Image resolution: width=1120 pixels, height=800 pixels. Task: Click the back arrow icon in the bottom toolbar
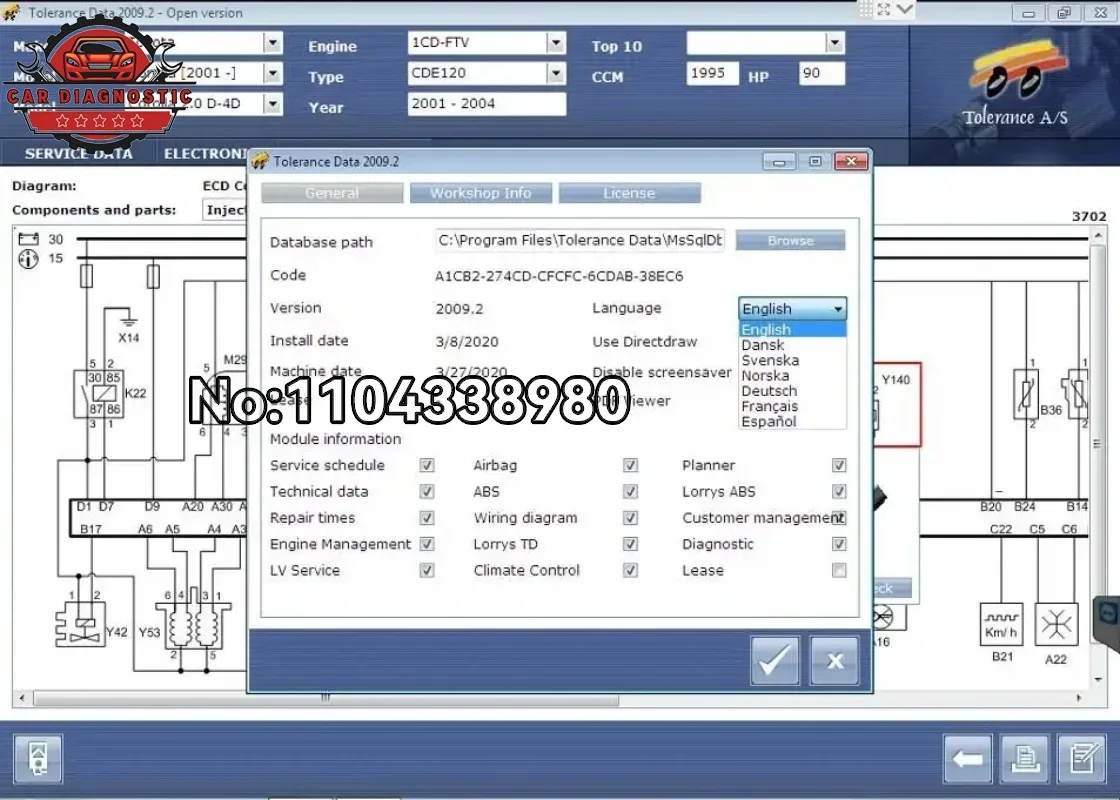(968, 759)
